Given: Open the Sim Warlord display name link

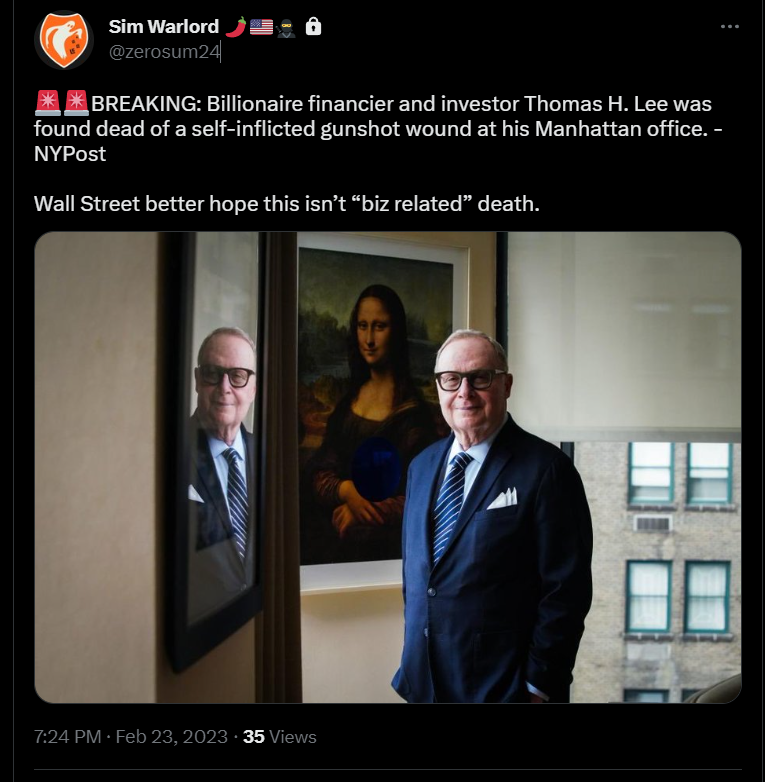Looking at the screenshot, I should pyautogui.click(x=164, y=26).
